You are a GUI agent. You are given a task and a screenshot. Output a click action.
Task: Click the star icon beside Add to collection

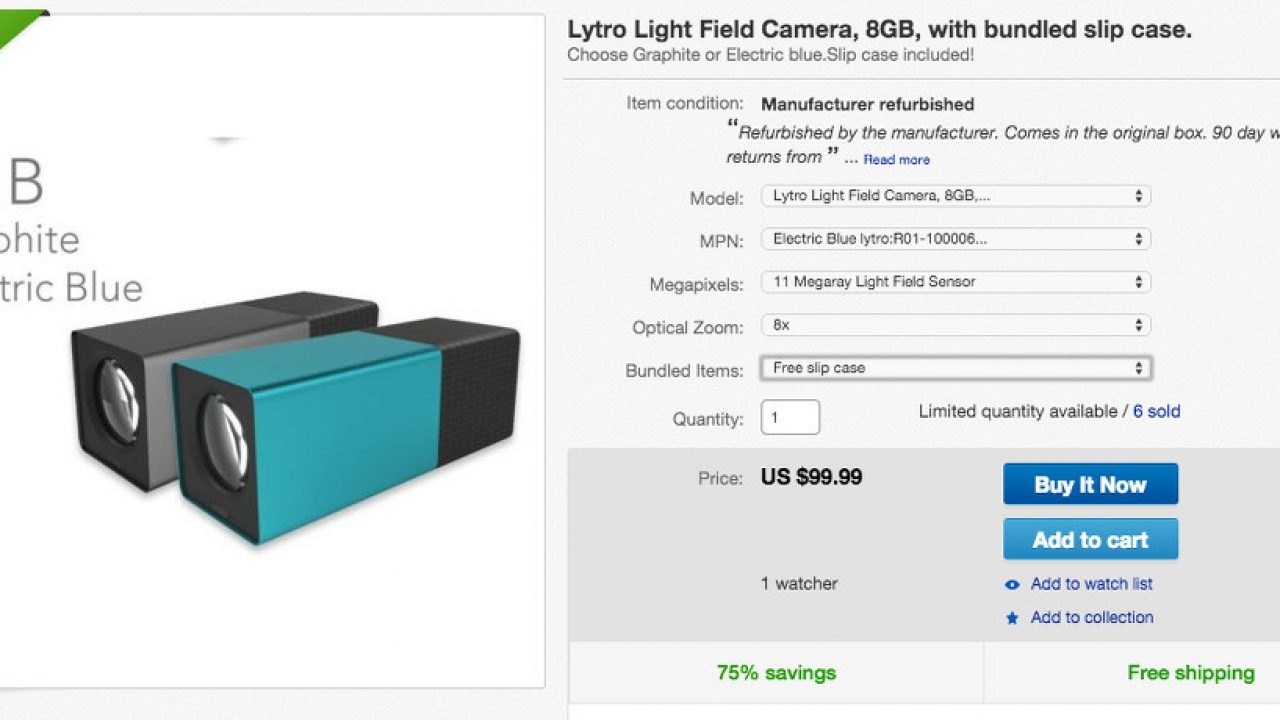point(1012,619)
